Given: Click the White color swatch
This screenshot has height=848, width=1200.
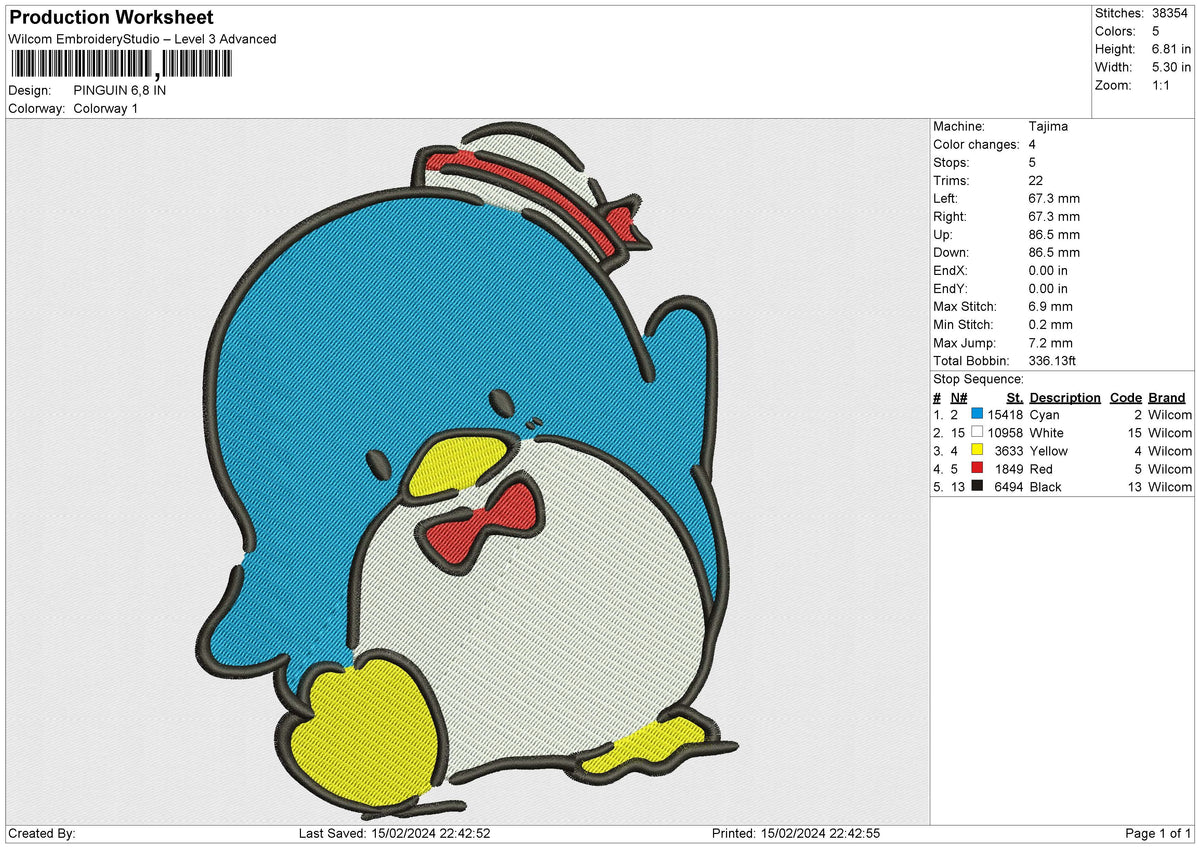Looking at the screenshot, I should point(977,432).
